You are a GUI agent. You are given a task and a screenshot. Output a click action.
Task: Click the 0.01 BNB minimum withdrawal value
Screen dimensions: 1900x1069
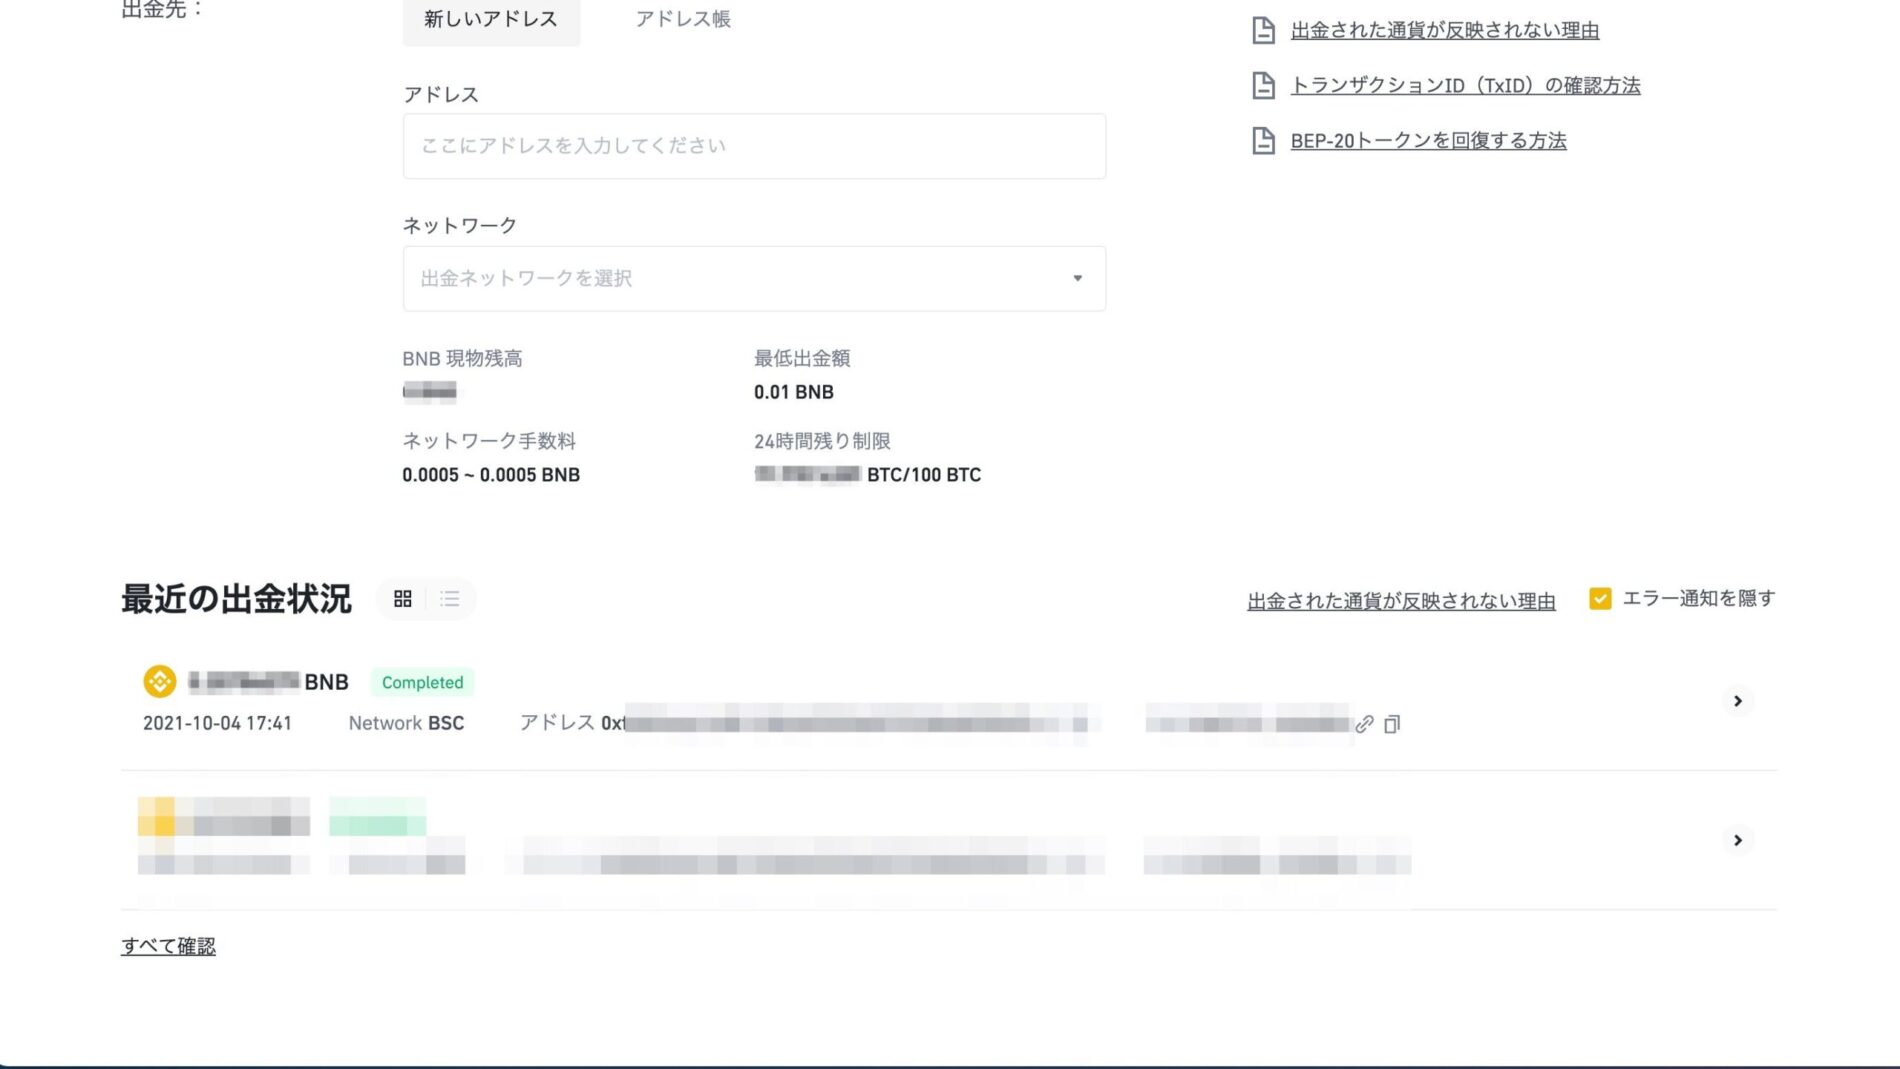point(794,392)
